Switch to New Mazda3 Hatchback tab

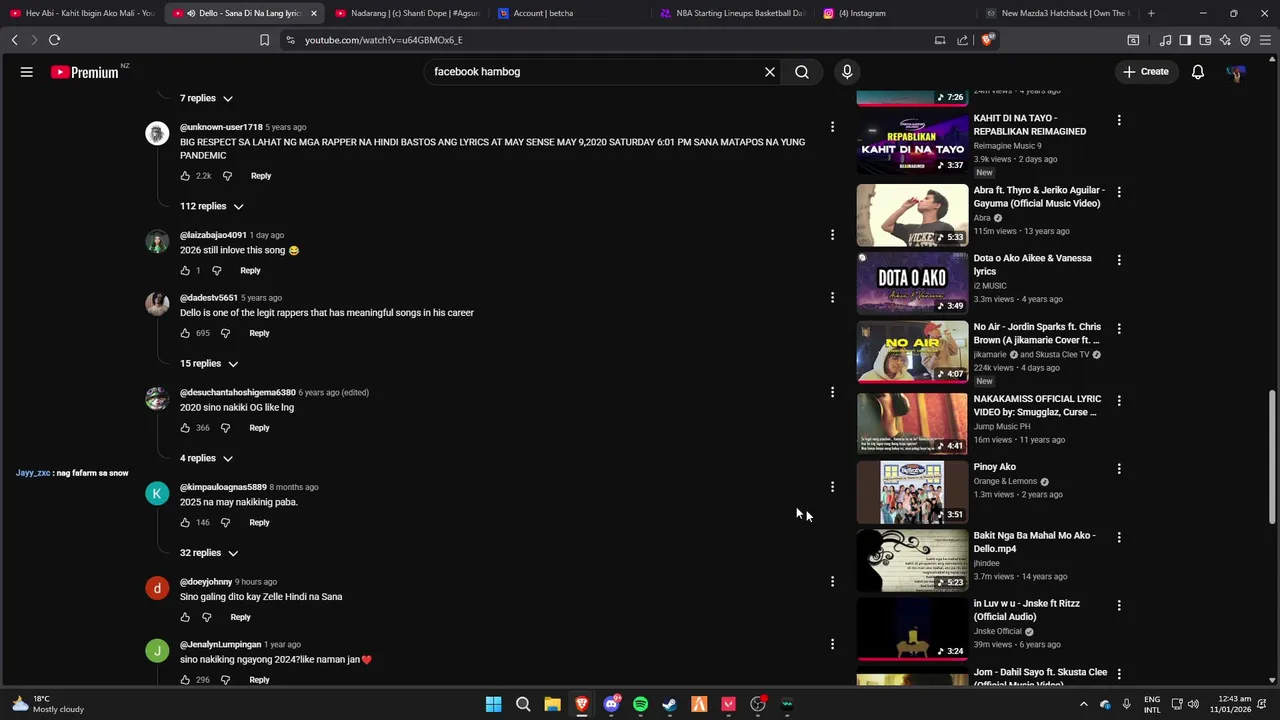point(1058,13)
